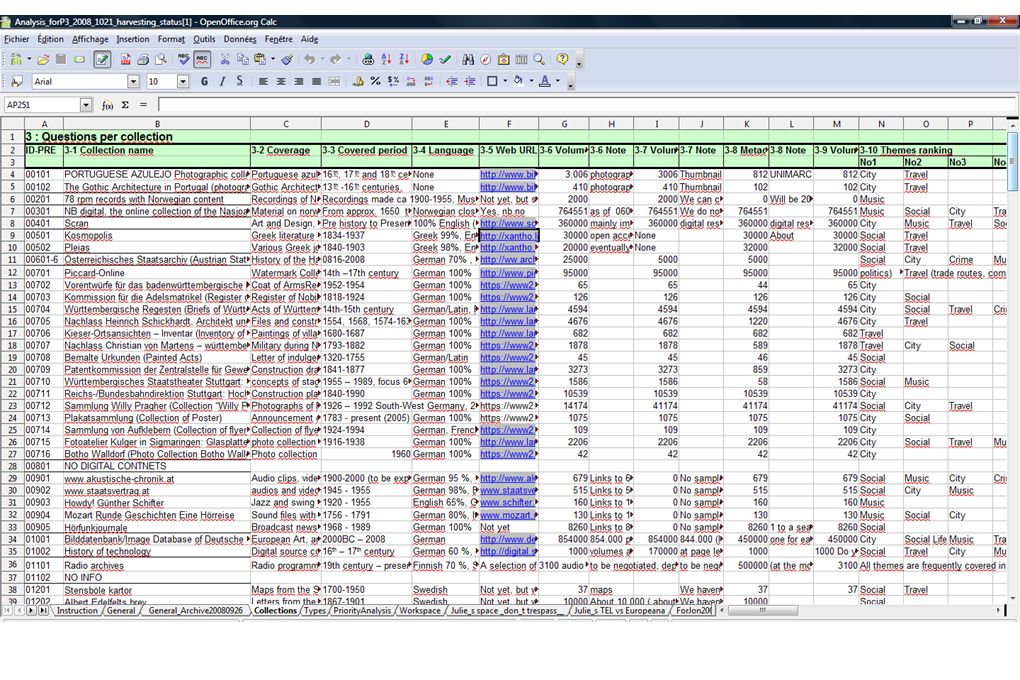Expand the Arial font name dropdown
Image resolution: width=1020 pixels, height=680 pixels.
133,81
